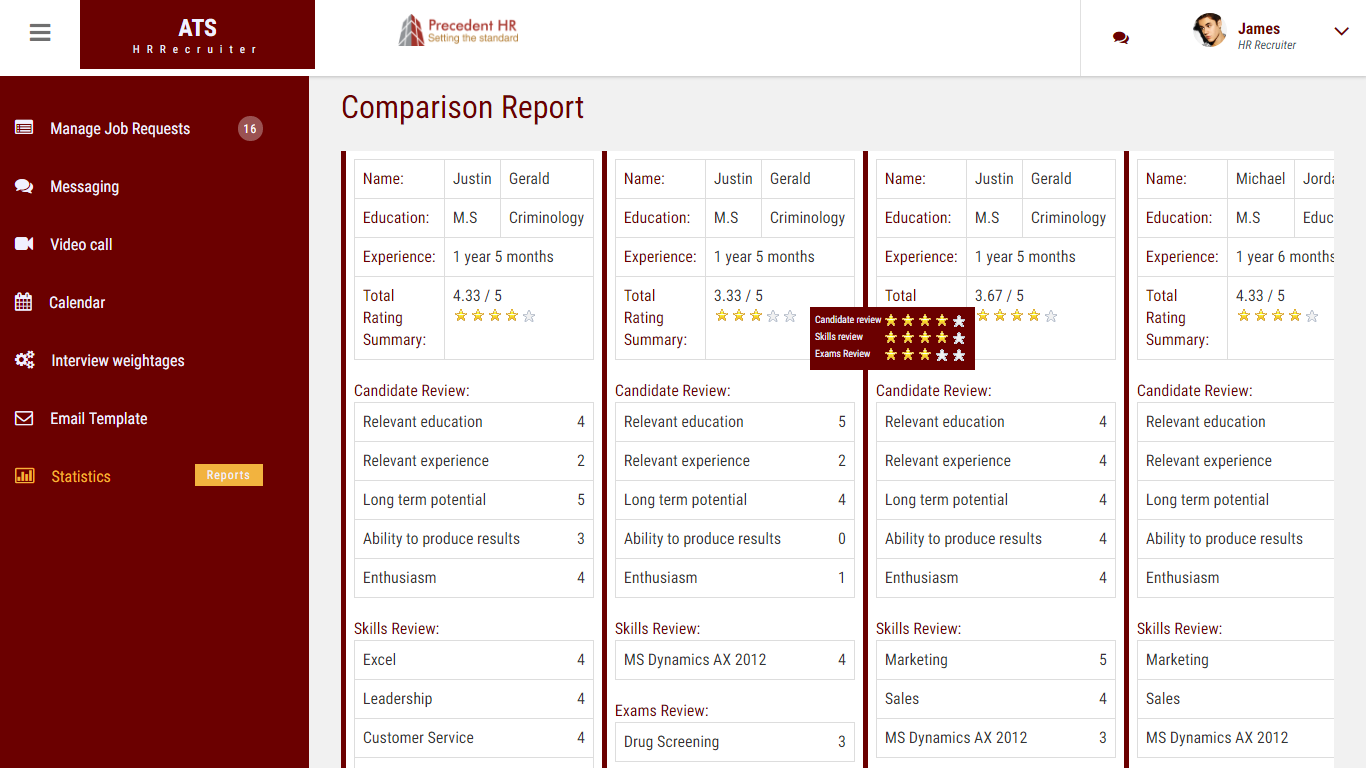
Task: Click James's profile avatar
Action: [1209, 31]
